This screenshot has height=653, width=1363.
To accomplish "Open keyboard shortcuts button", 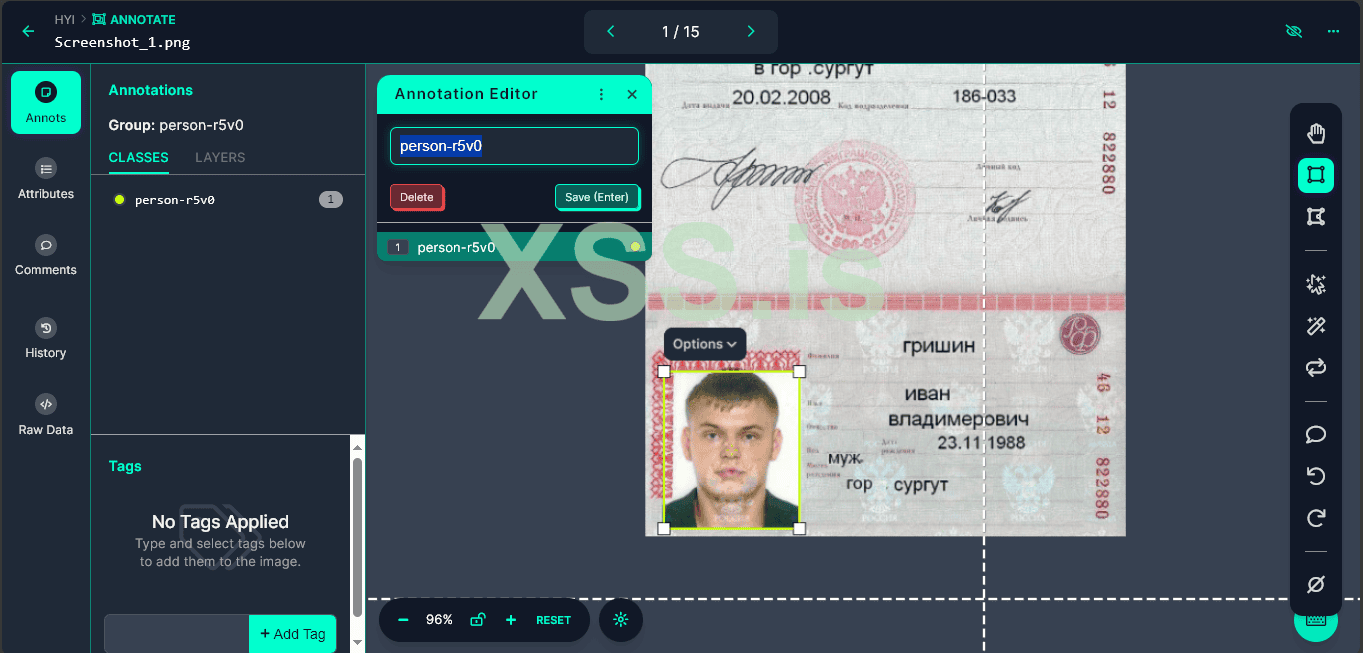I will [1316, 622].
